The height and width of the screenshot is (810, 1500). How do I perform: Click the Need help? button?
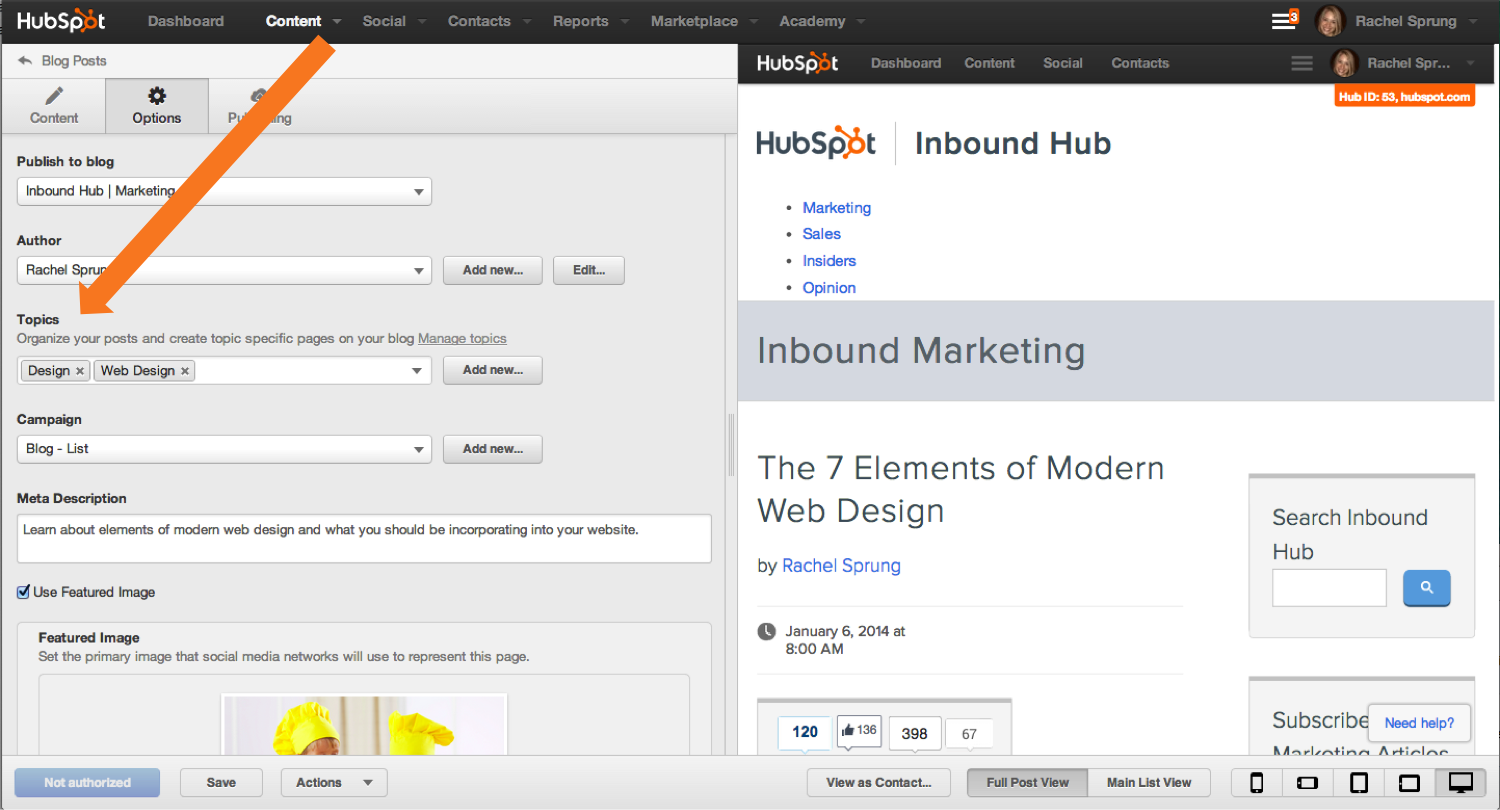click(1419, 723)
